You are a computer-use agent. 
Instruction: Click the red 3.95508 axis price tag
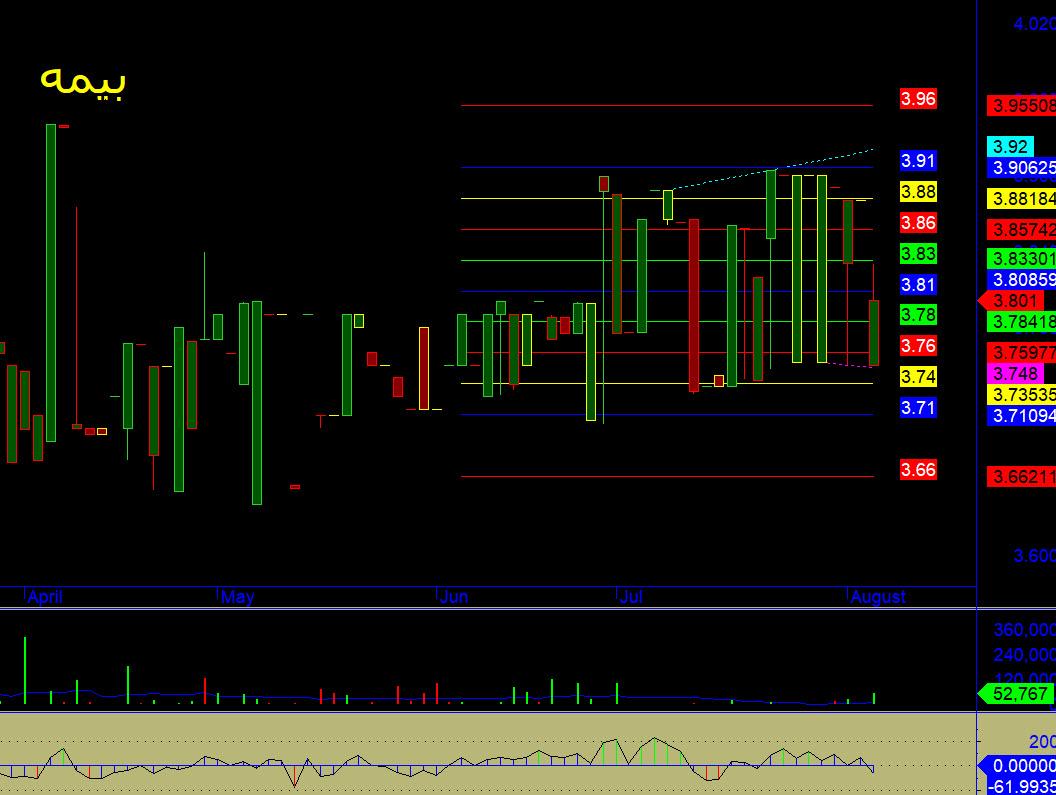(x=1022, y=106)
